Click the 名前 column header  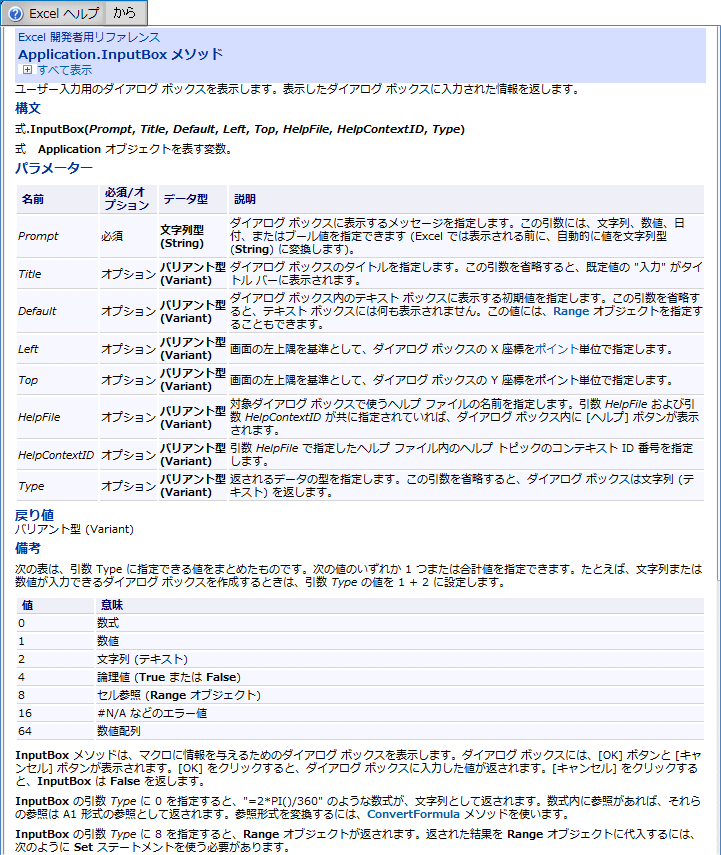57,199
